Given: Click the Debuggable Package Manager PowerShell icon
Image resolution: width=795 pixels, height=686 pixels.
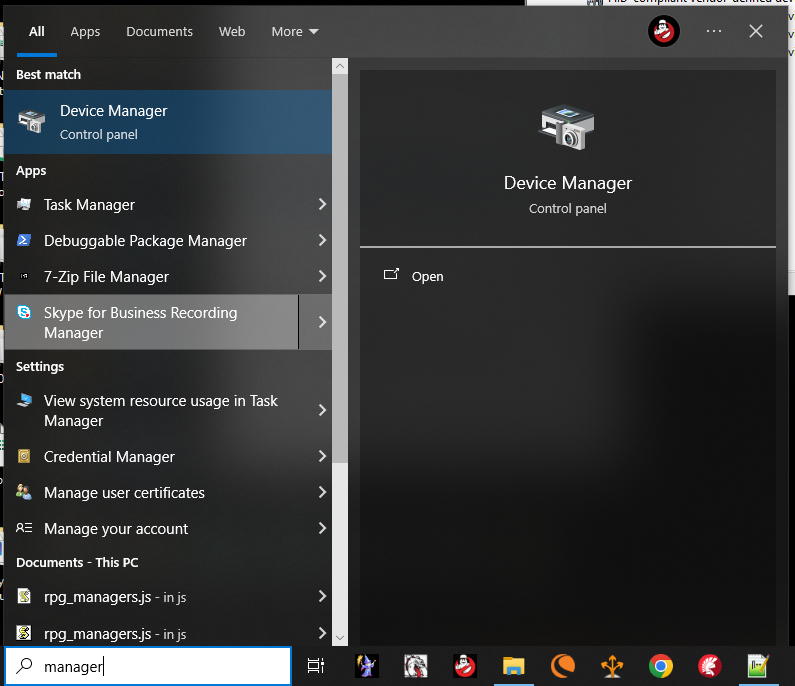Looking at the screenshot, I should tap(24, 240).
